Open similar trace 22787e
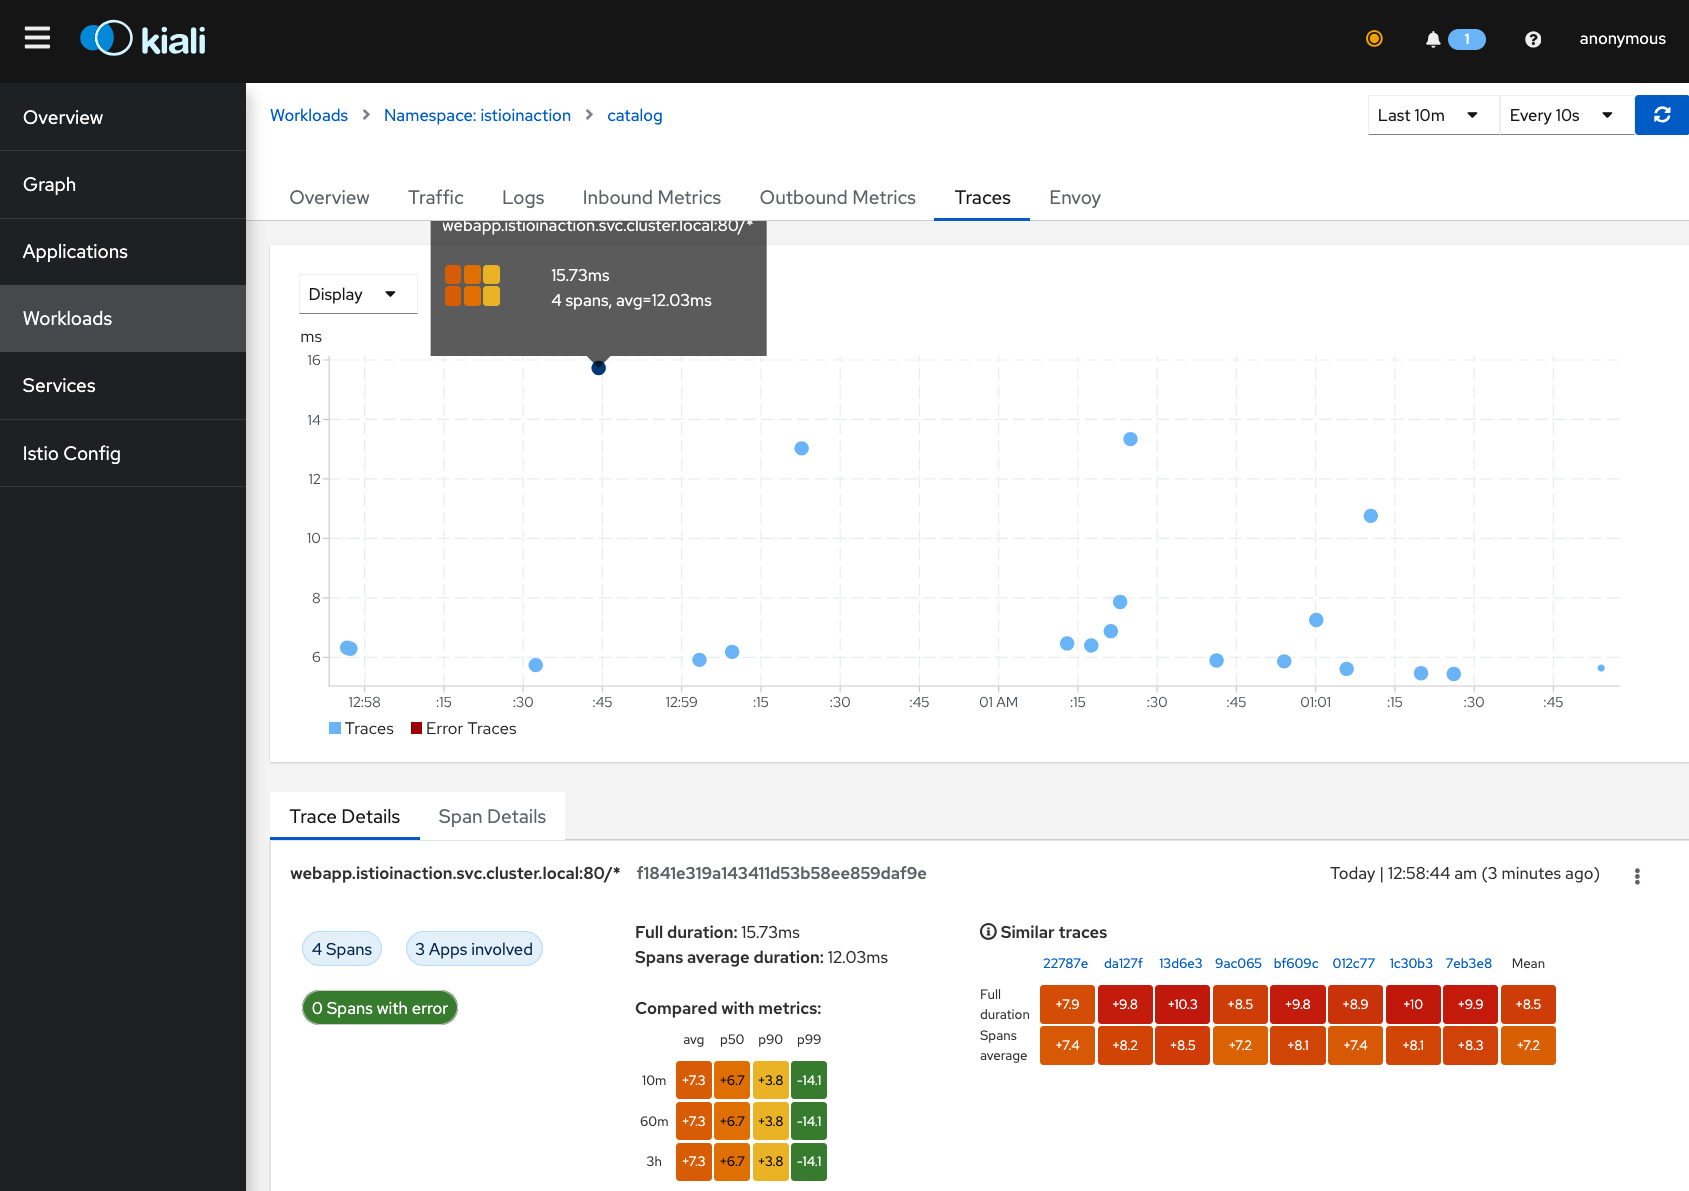 point(1065,963)
